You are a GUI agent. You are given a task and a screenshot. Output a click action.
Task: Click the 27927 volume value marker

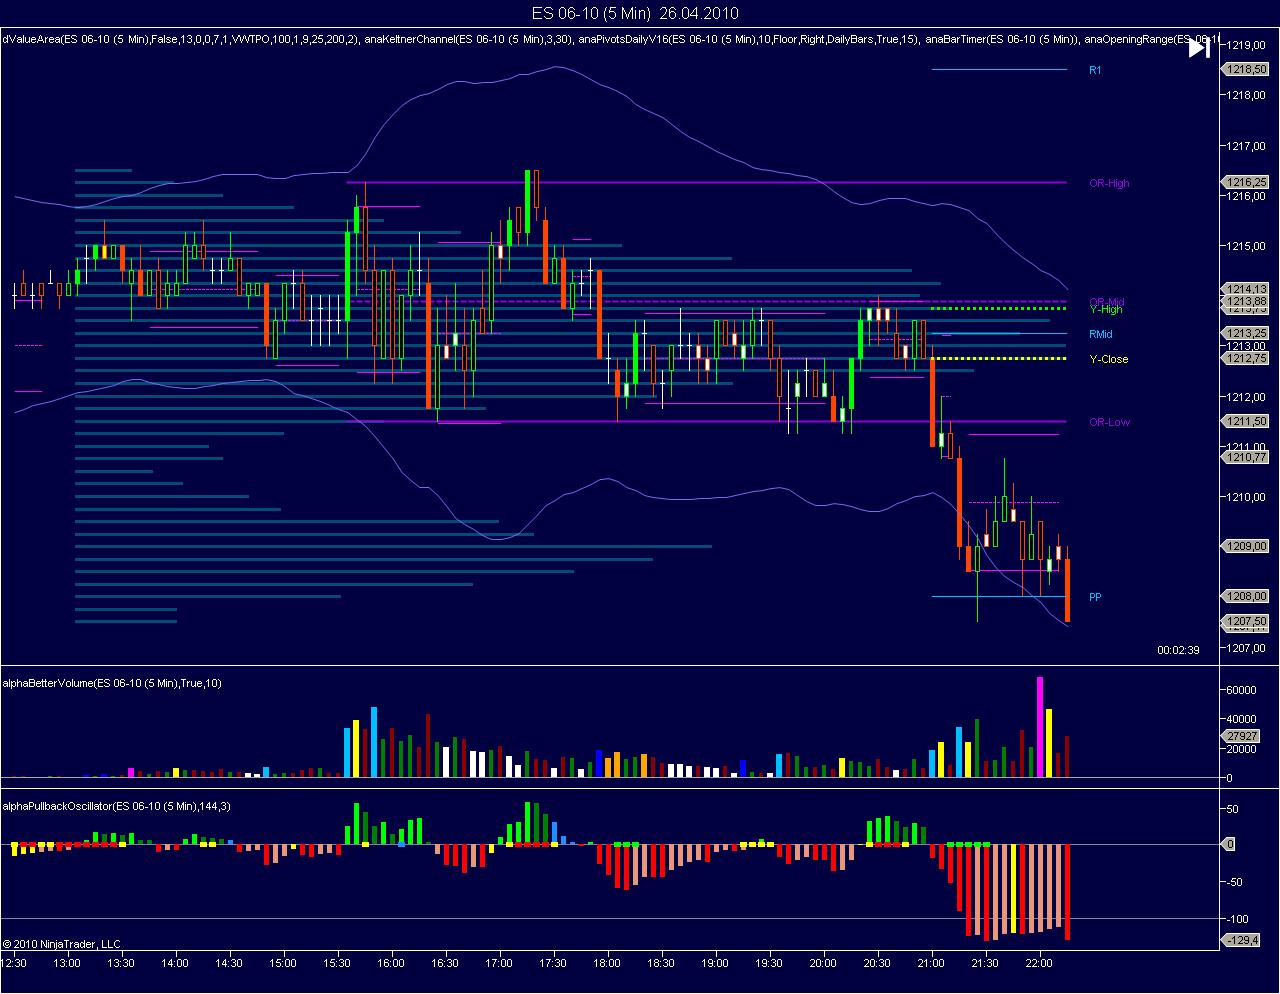pos(1242,736)
